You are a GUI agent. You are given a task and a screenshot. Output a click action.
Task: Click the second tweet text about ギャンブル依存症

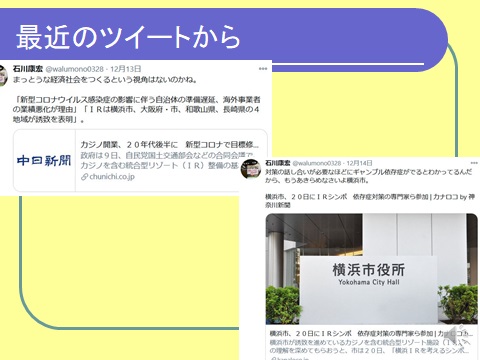368,176
